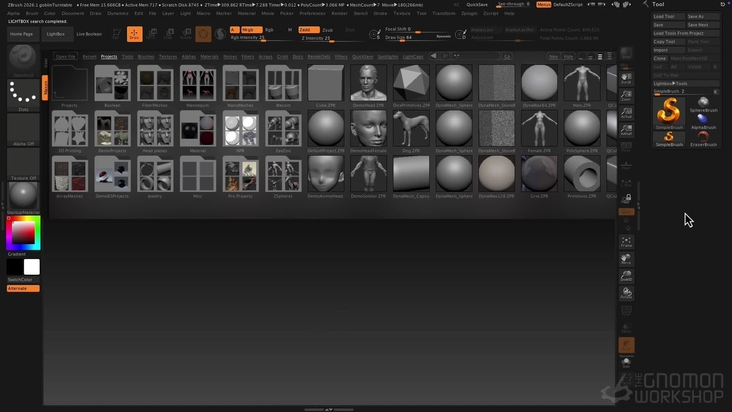
Task: Open the DemoProjects folder
Action: coord(113,132)
